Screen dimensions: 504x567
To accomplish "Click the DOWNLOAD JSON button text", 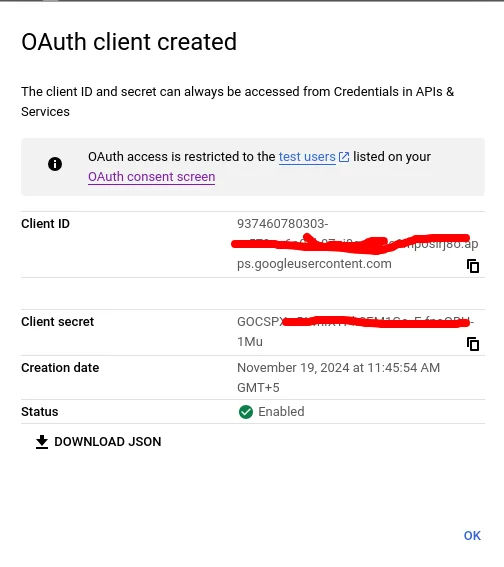I will pyautogui.click(x=108, y=442).
